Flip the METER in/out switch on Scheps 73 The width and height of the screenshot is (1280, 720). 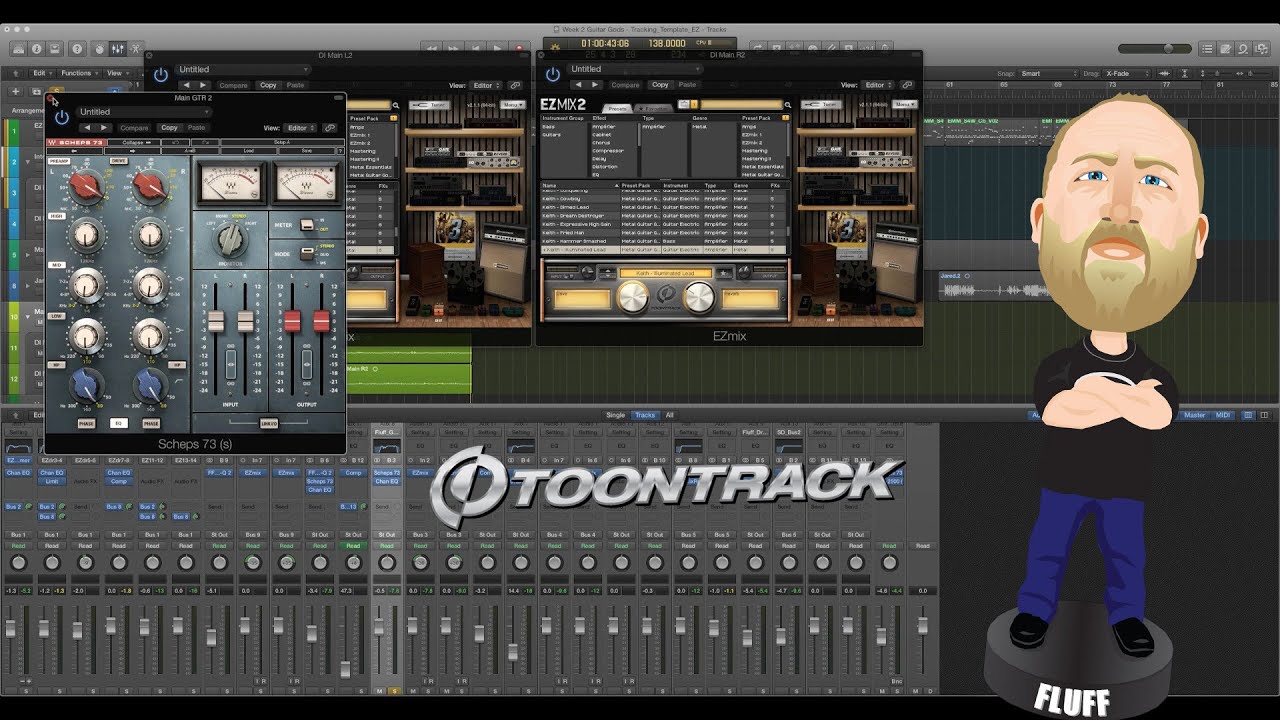(308, 225)
